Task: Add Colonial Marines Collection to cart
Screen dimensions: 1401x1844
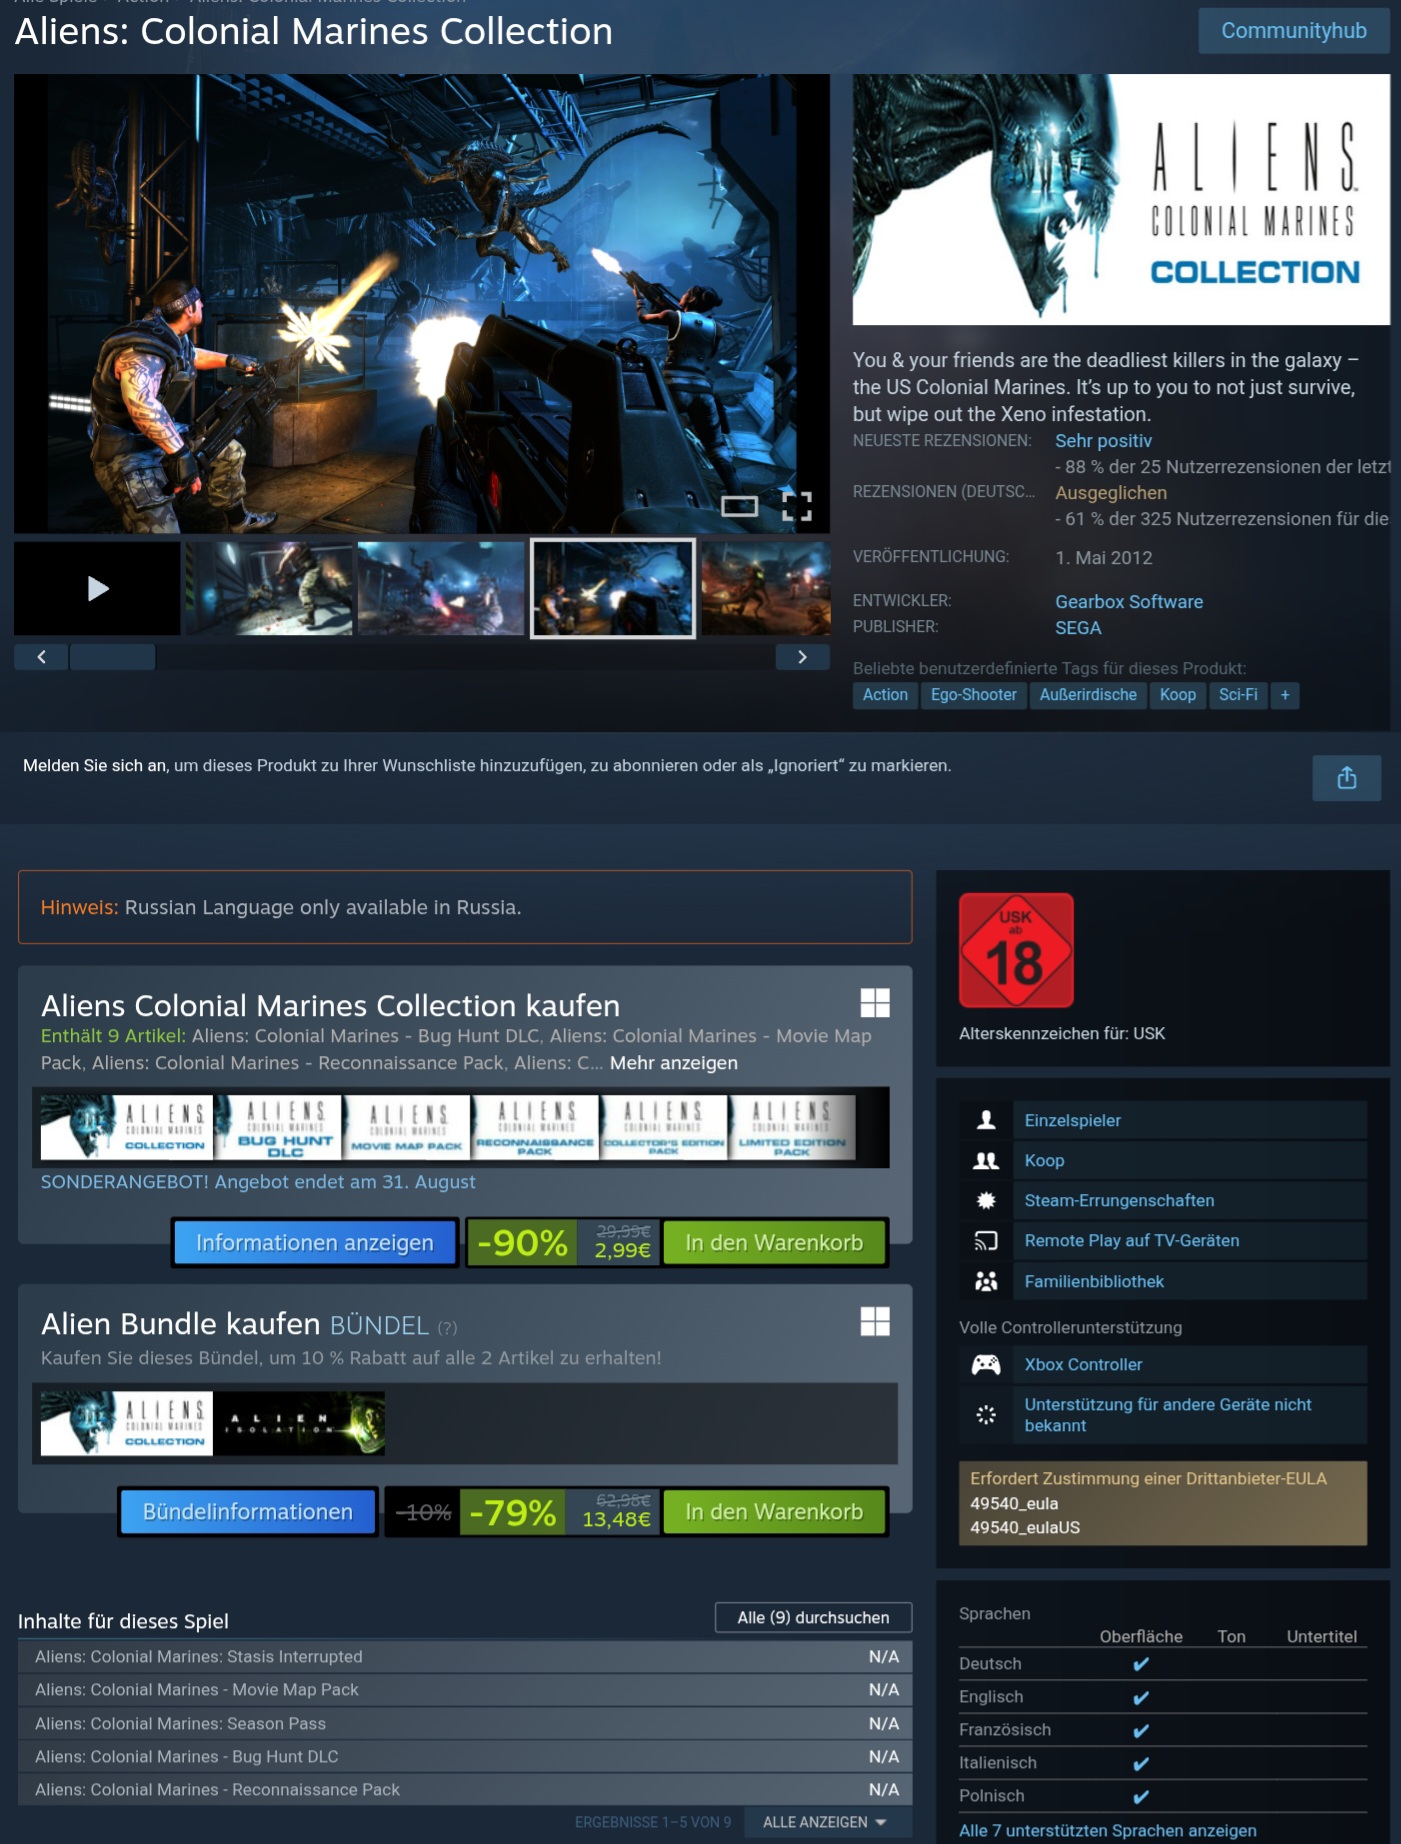Action: click(x=774, y=1242)
